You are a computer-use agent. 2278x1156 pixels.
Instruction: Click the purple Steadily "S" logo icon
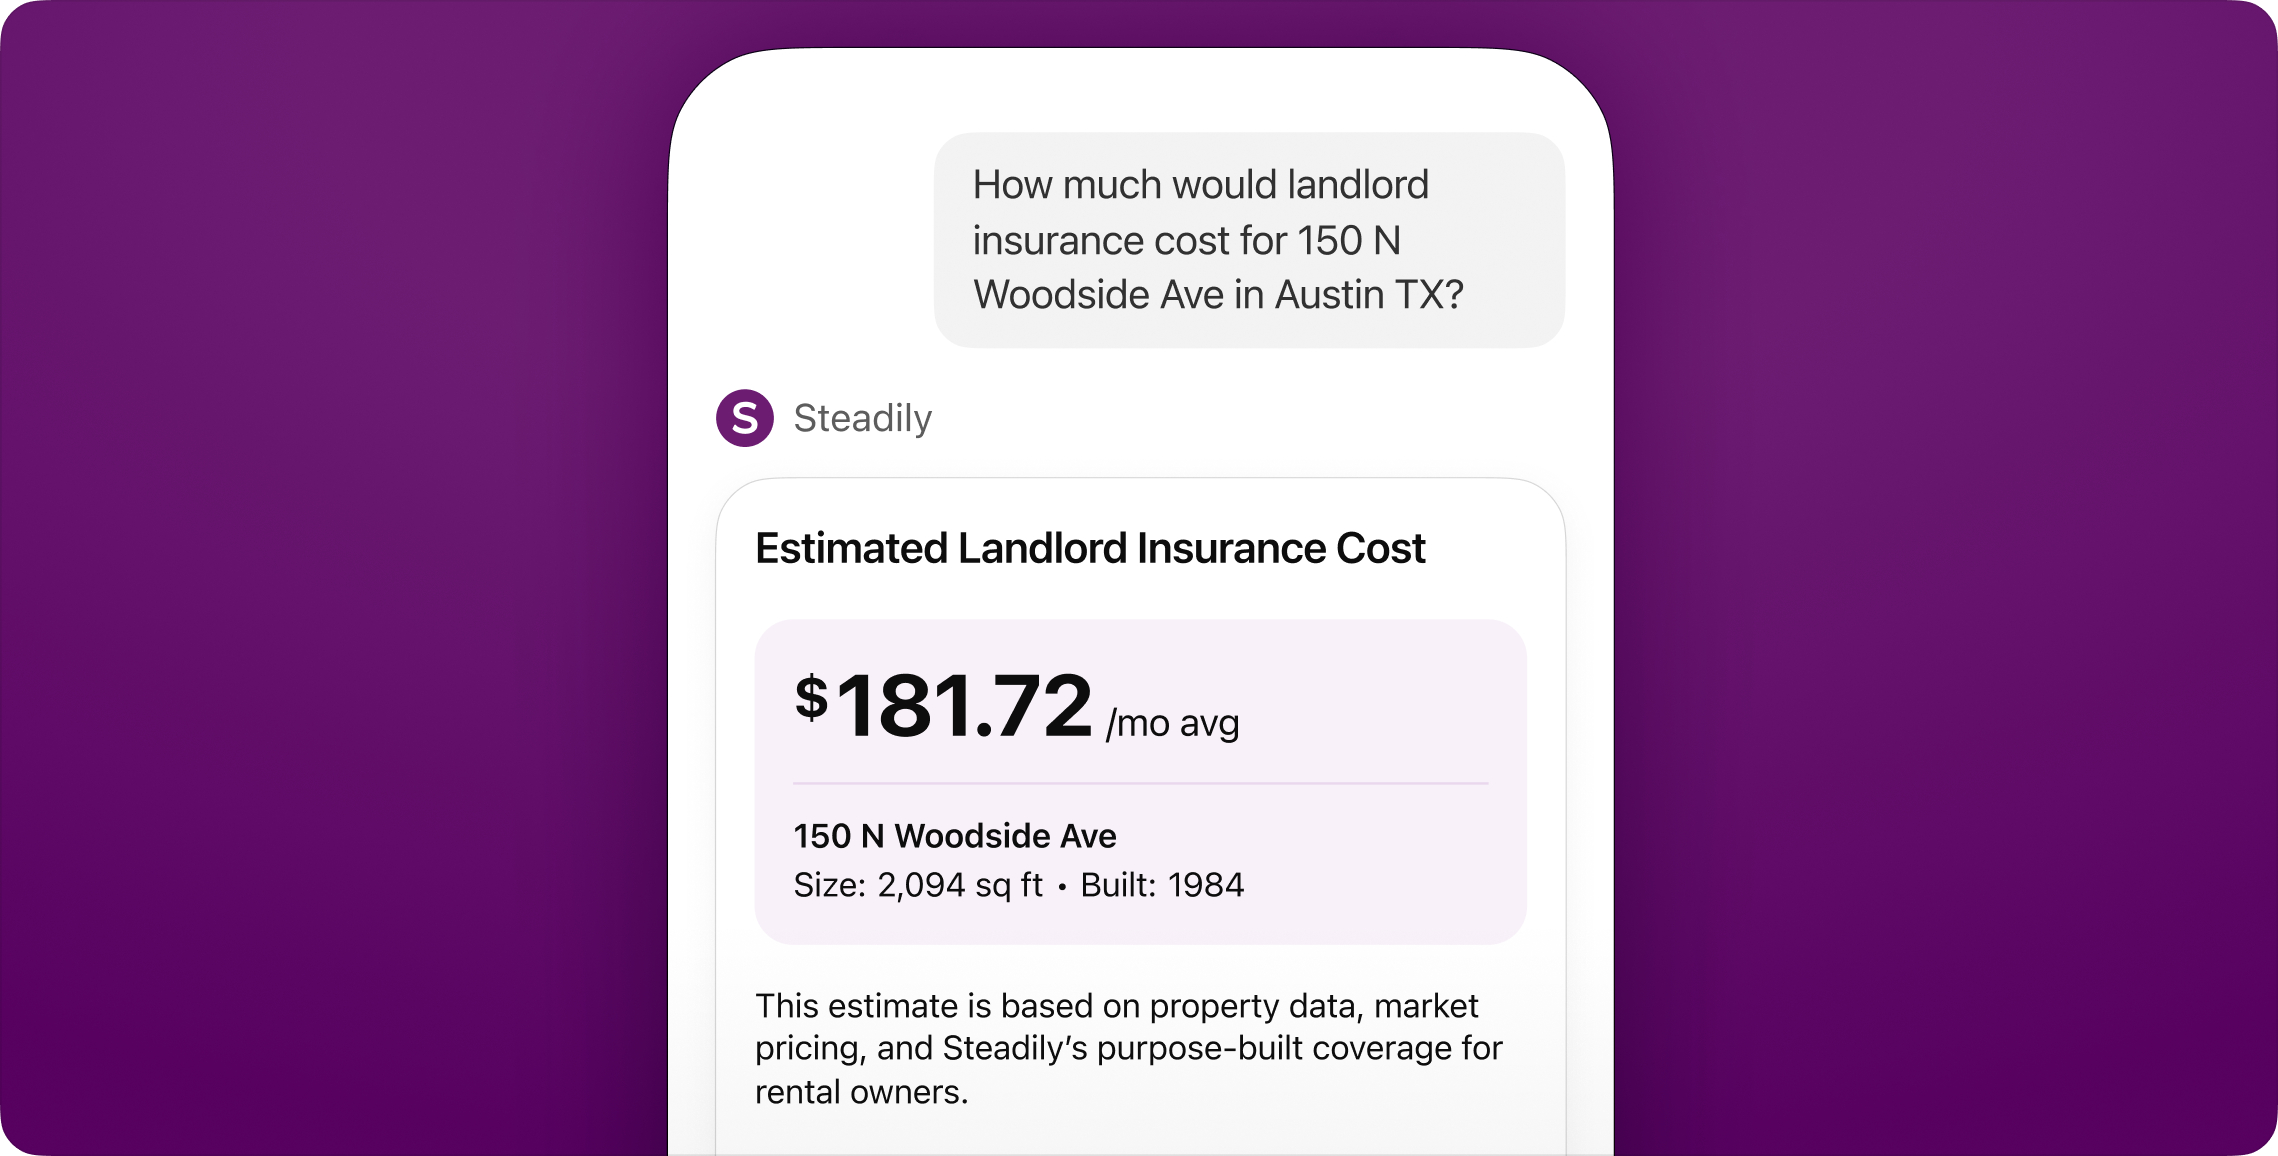pyautogui.click(x=744, y=418)
